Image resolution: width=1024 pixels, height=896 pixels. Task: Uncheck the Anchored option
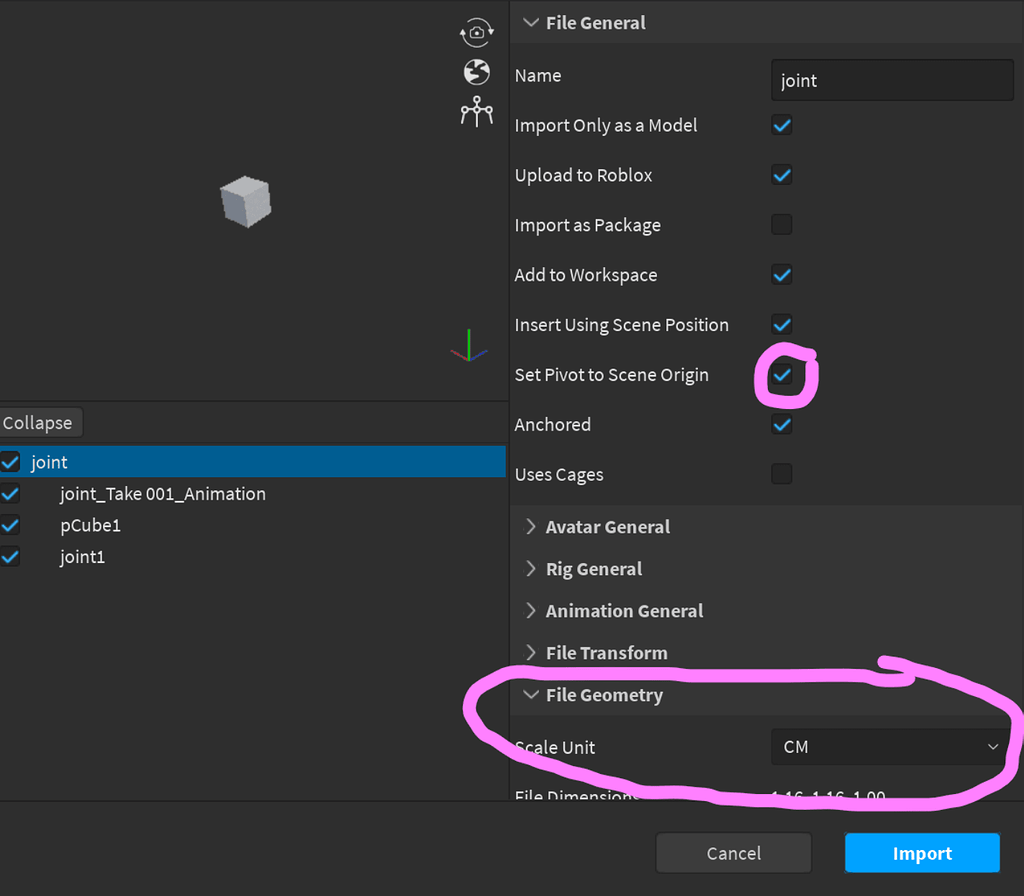pos(781,424)
